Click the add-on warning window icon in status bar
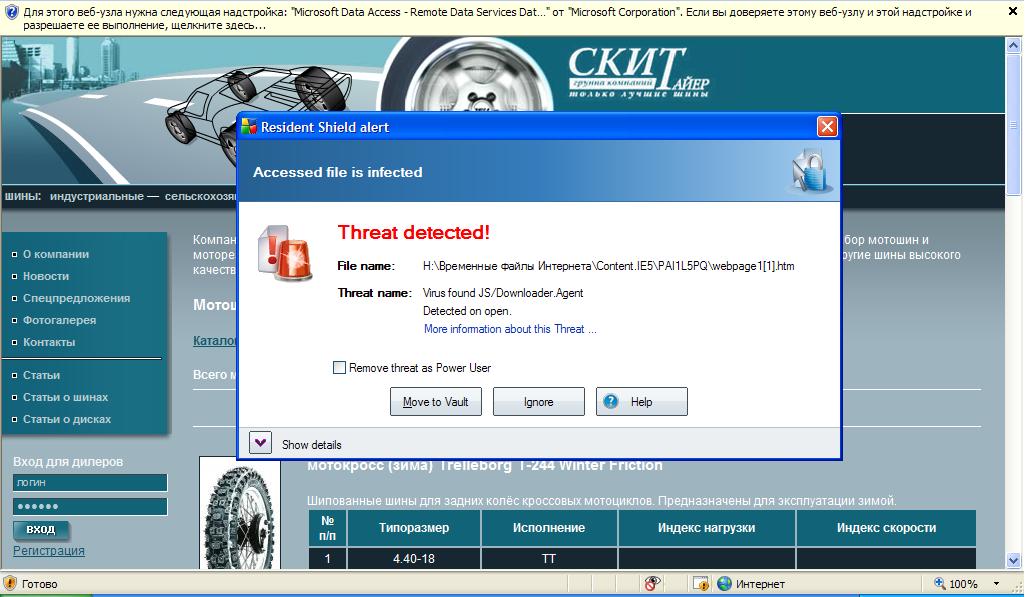 pyautogui.click(x=700, y=583)
